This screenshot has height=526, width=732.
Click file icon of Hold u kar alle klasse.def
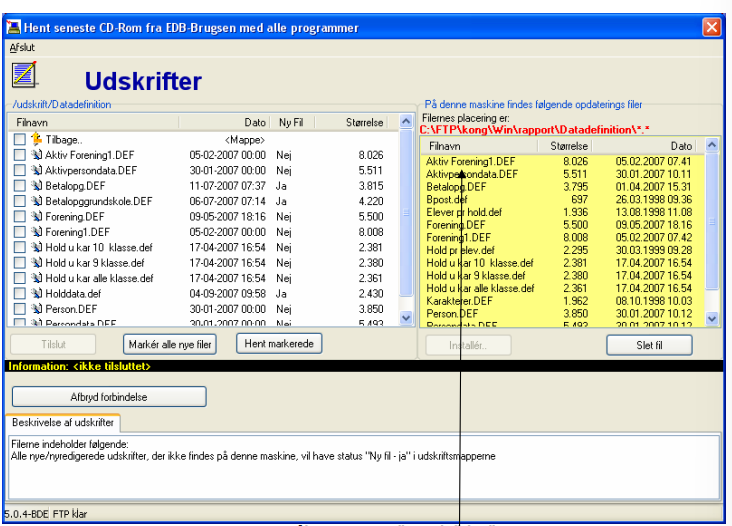36,278
